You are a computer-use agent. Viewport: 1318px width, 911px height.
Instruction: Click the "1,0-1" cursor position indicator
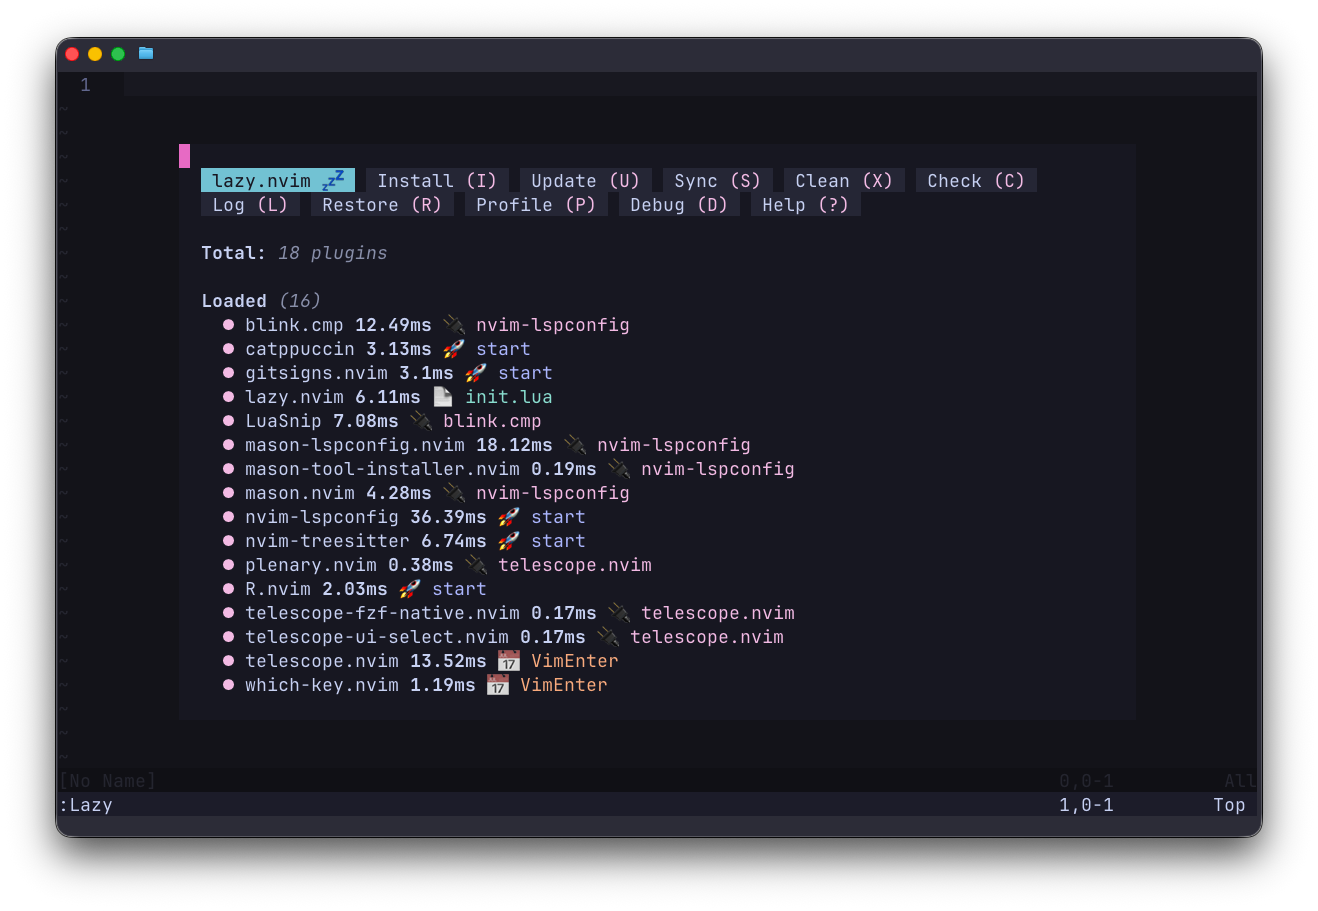1086,805
